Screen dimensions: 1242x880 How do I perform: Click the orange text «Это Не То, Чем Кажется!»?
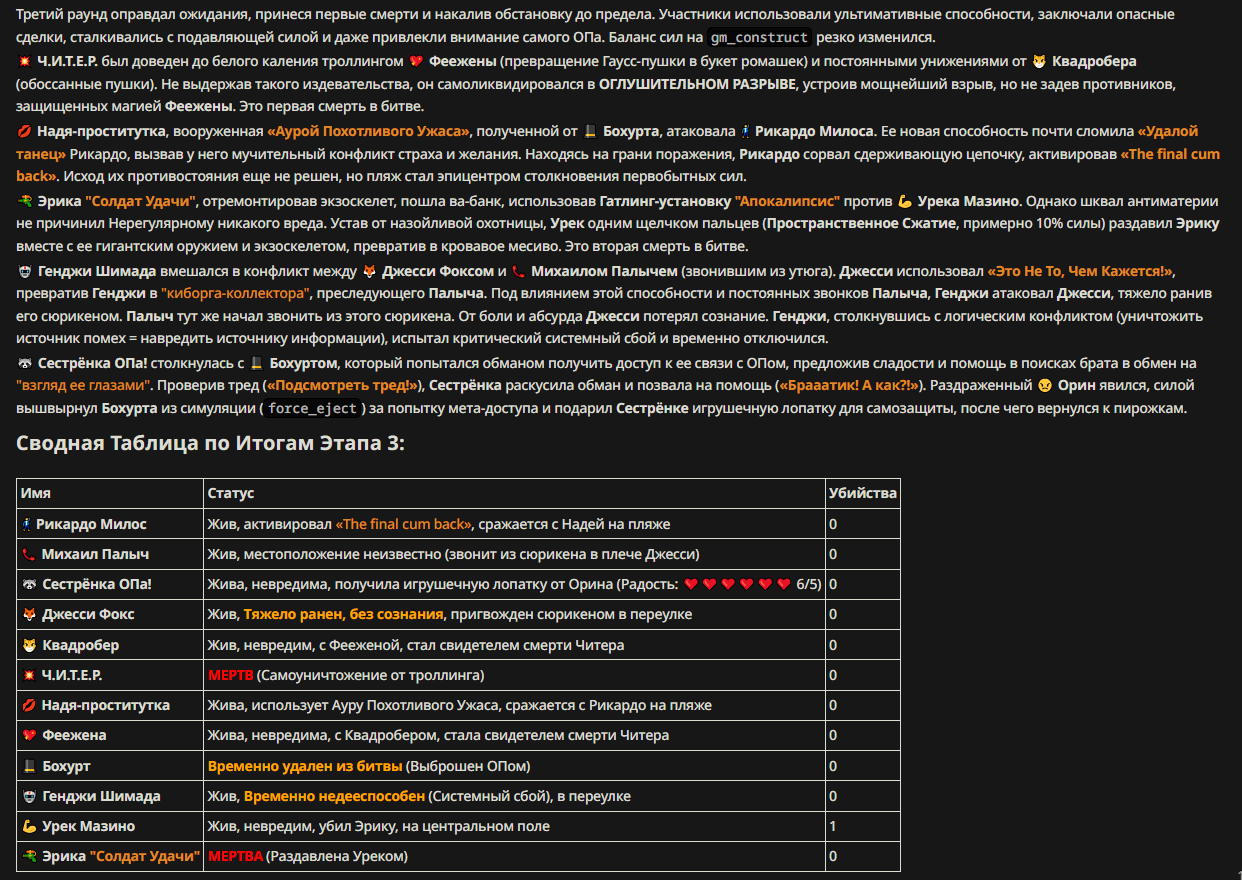click(1081, 271)
